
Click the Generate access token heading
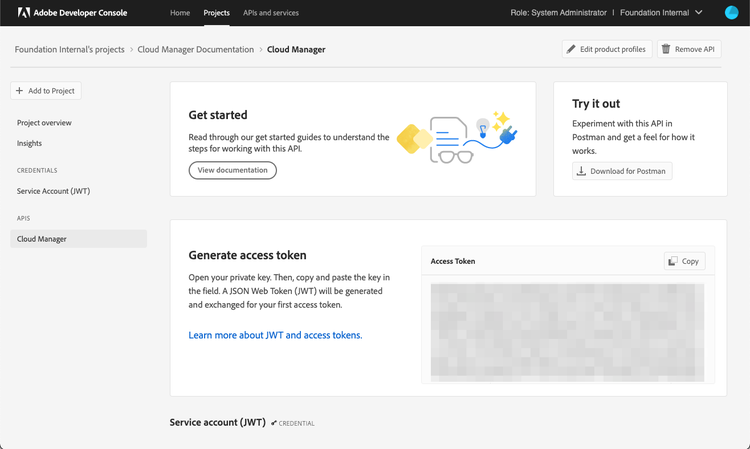247,255
